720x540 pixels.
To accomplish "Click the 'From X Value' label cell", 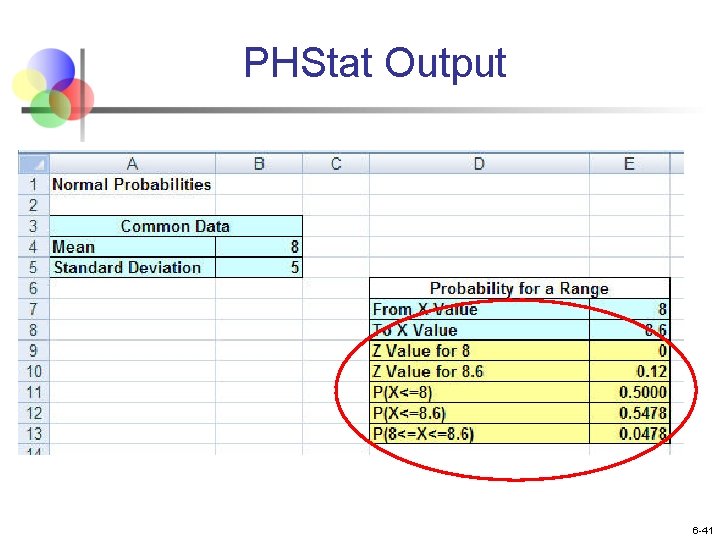I will pos(479,309).
